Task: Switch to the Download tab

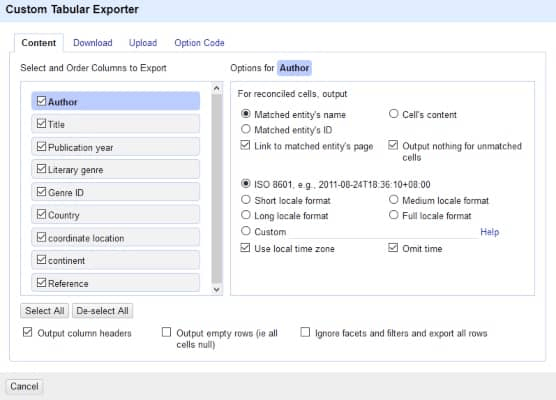Action: point(93,43)
